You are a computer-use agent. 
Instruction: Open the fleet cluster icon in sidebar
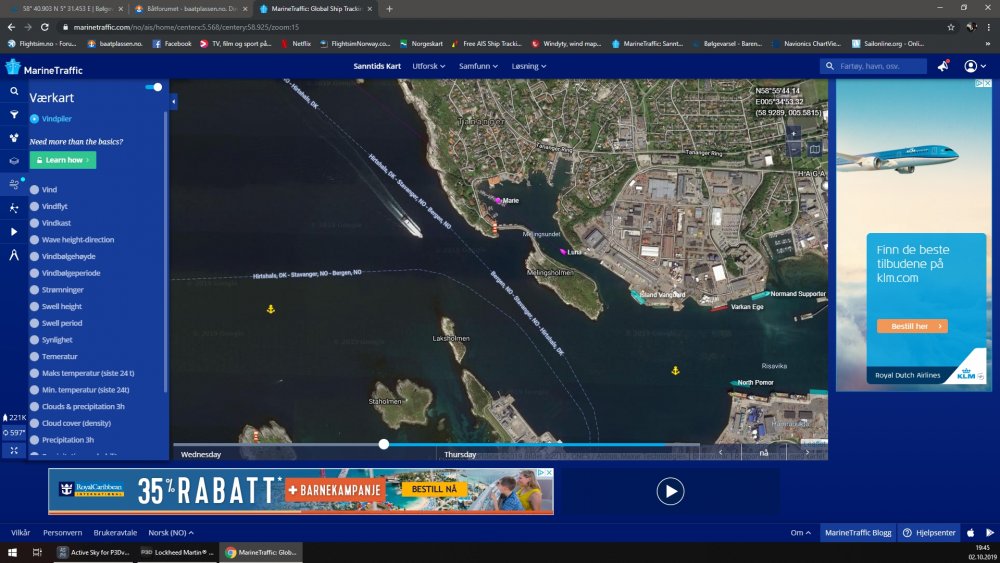(x=13, y=138)
